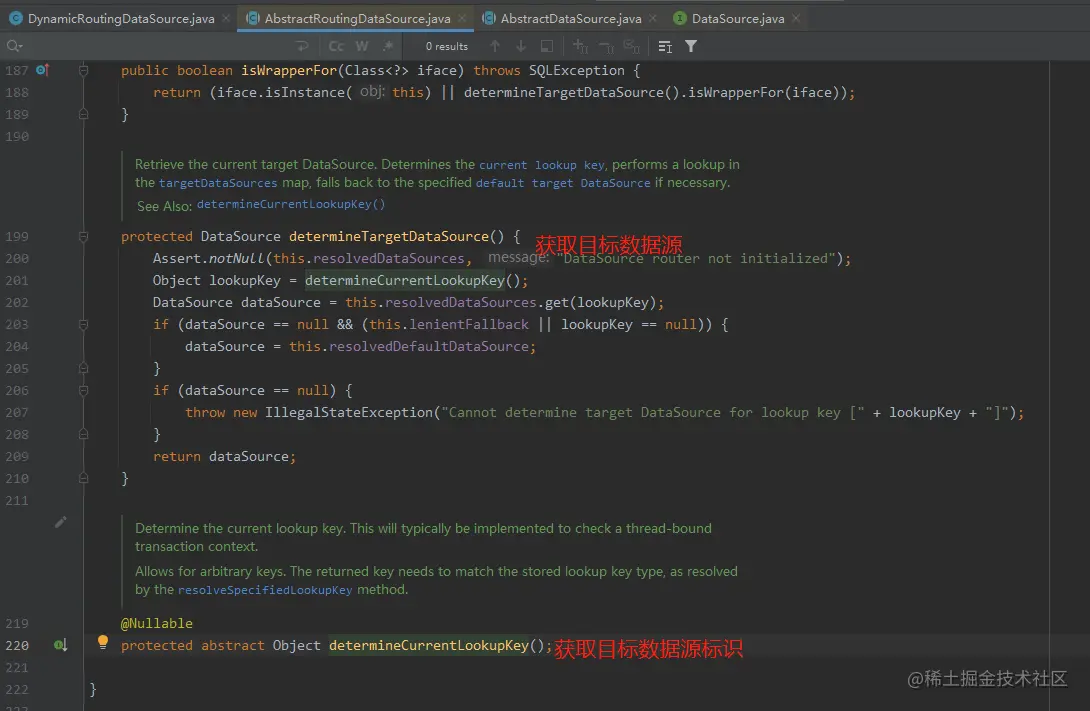The image size is (1090, 711).
Task: Click Assert.notNull on line 200
Action: pos(209,259)
